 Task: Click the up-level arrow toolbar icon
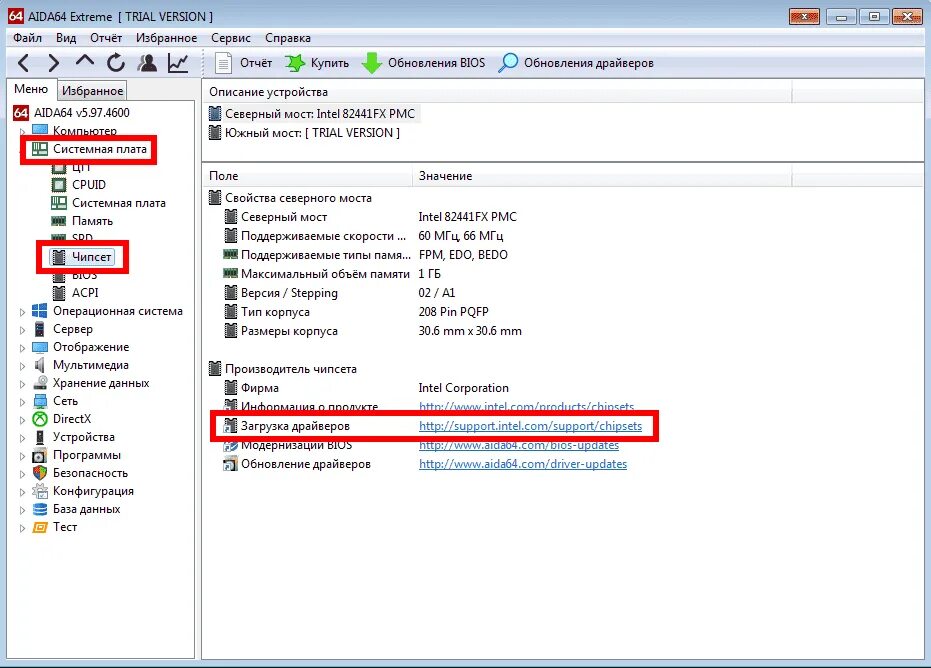(85, 61)
